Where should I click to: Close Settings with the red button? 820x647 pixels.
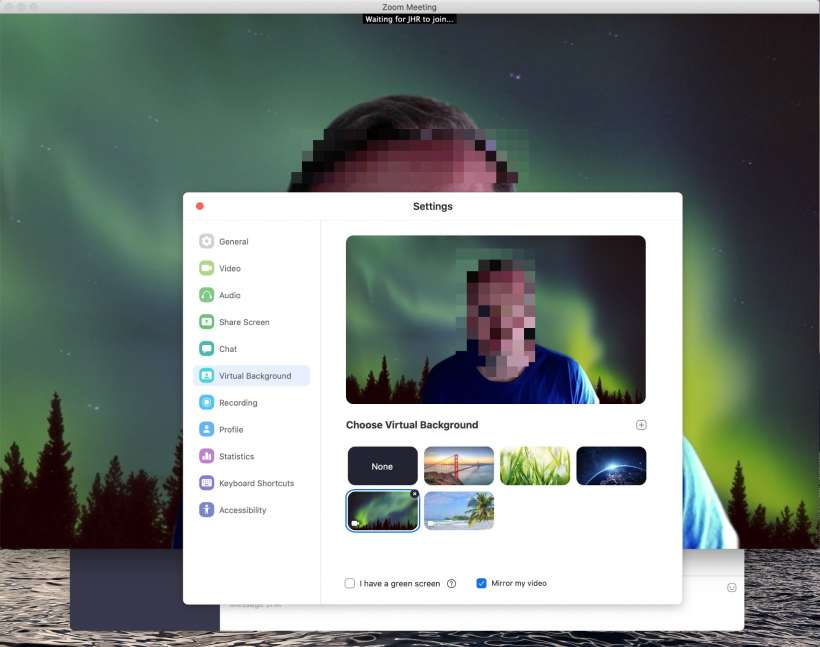click(200, 206)
